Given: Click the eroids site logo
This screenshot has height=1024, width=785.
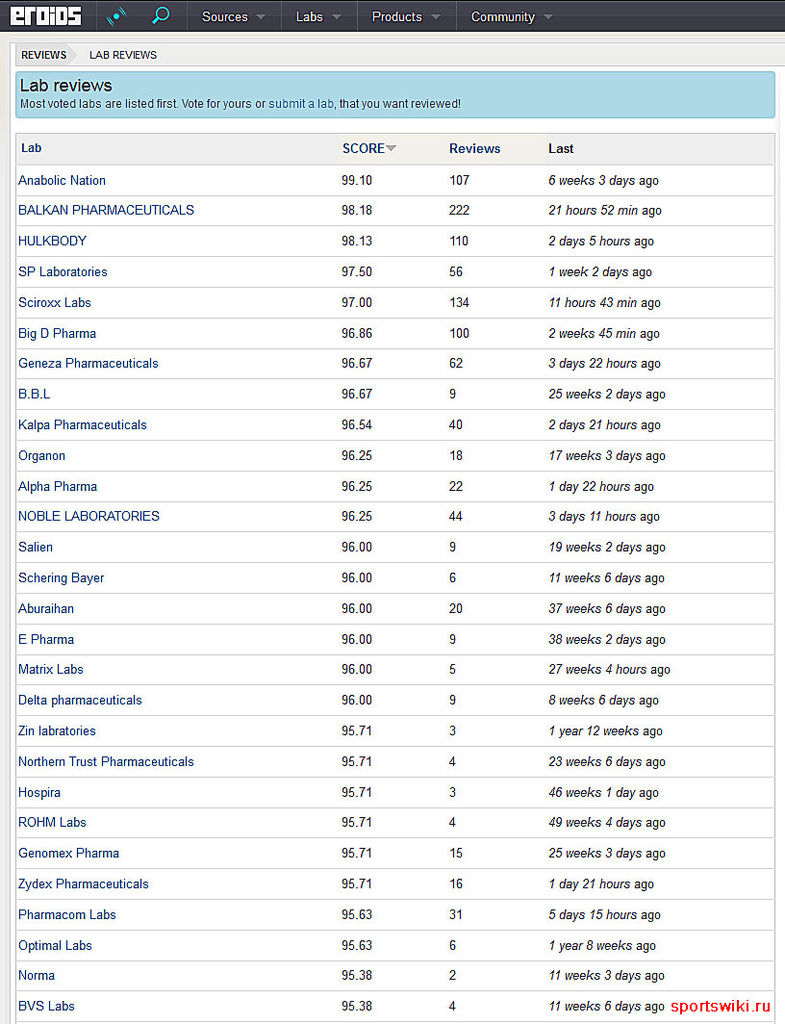Looking at the screenshot, I should [46, 16].
